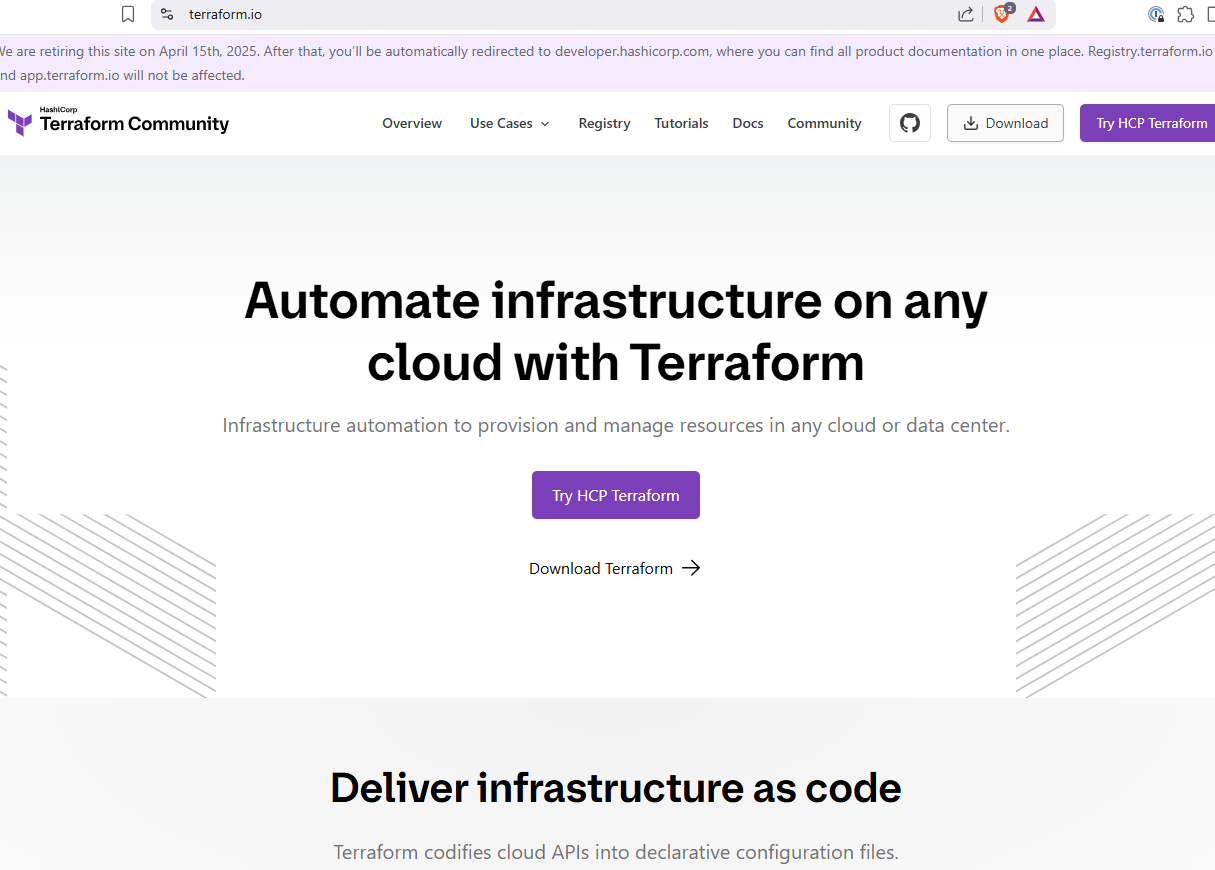Screen dimensions: 1215x870
Task: Open the Overview nav item
Action: (412, 123)
